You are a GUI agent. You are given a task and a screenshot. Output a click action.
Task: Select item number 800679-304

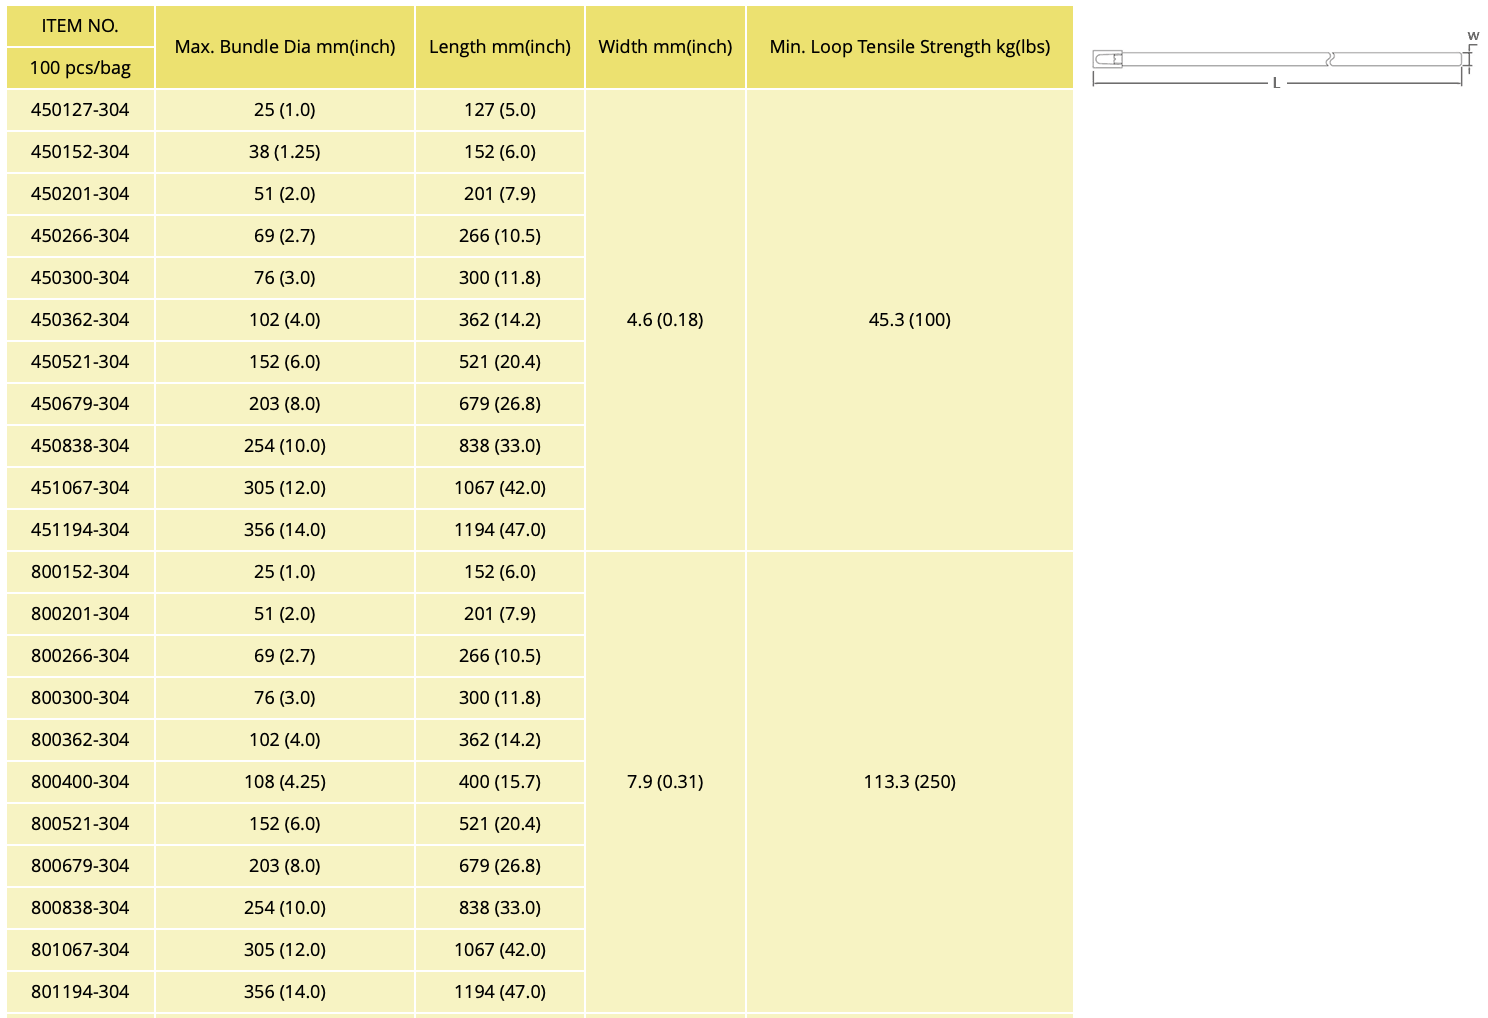[x=80, y=866]
